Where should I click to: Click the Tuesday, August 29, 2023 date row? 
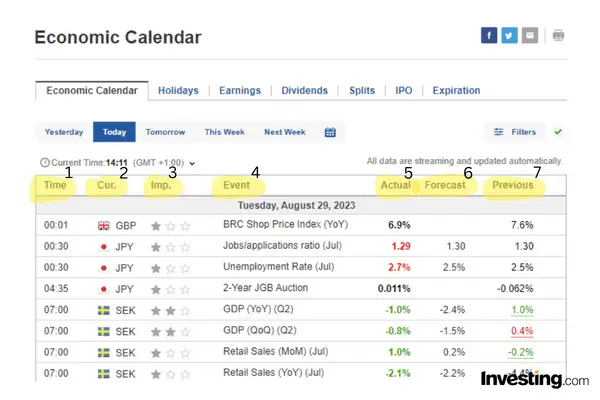point(301,206)
